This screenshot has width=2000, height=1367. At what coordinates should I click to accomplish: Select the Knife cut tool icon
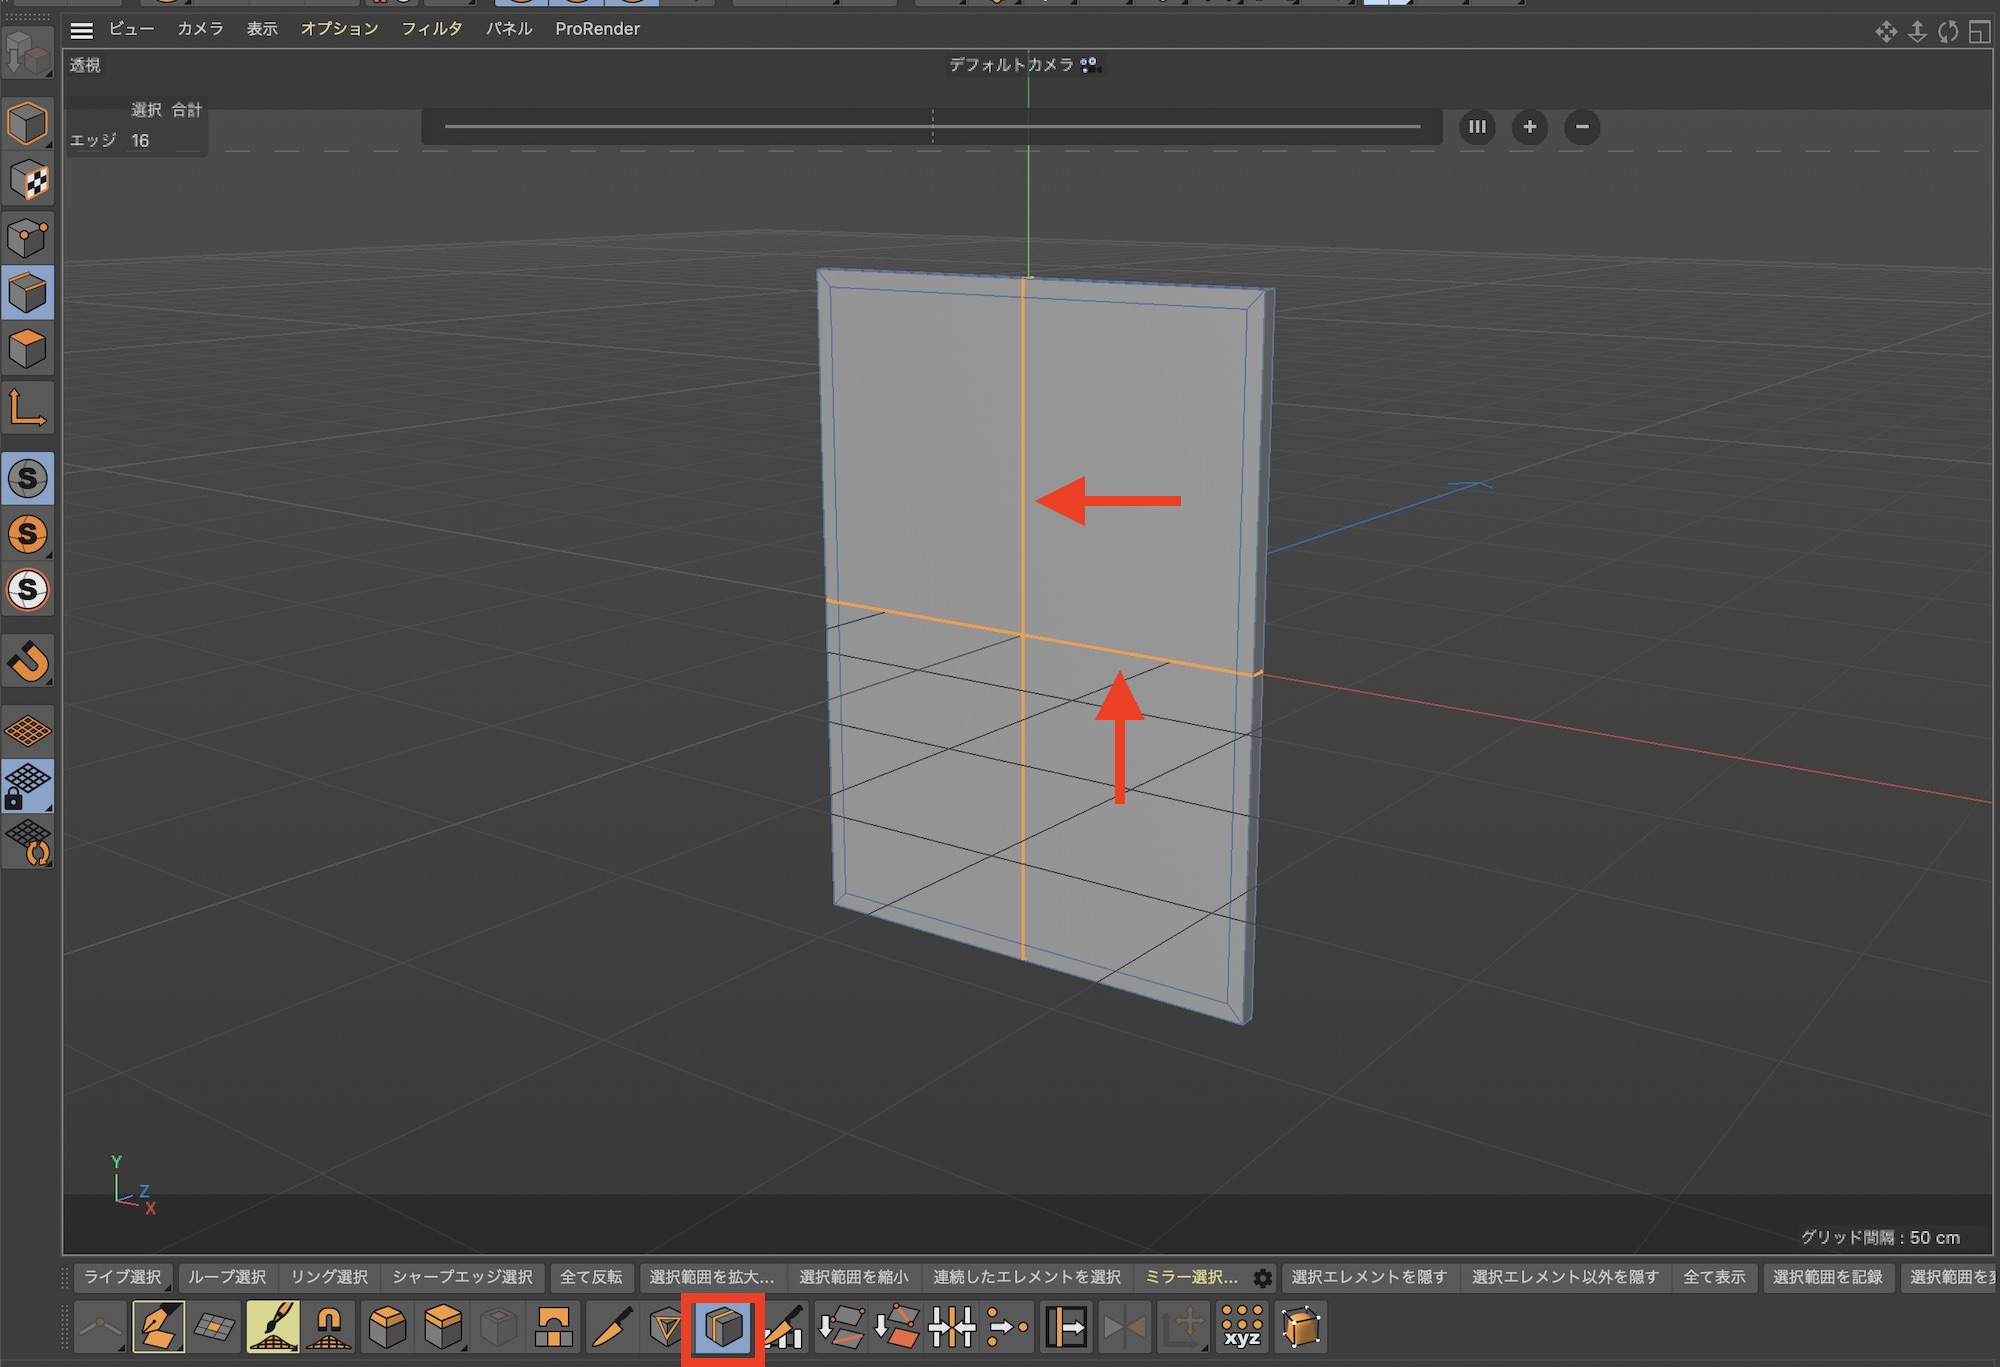611,1328
